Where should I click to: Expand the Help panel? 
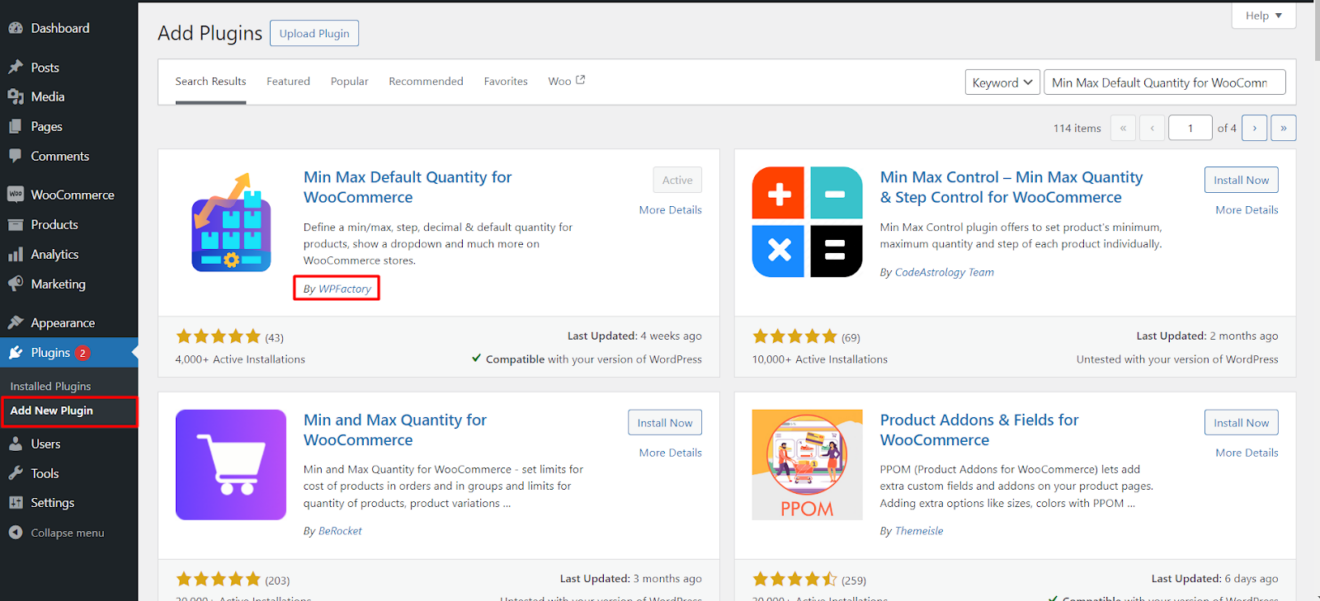1263,15
